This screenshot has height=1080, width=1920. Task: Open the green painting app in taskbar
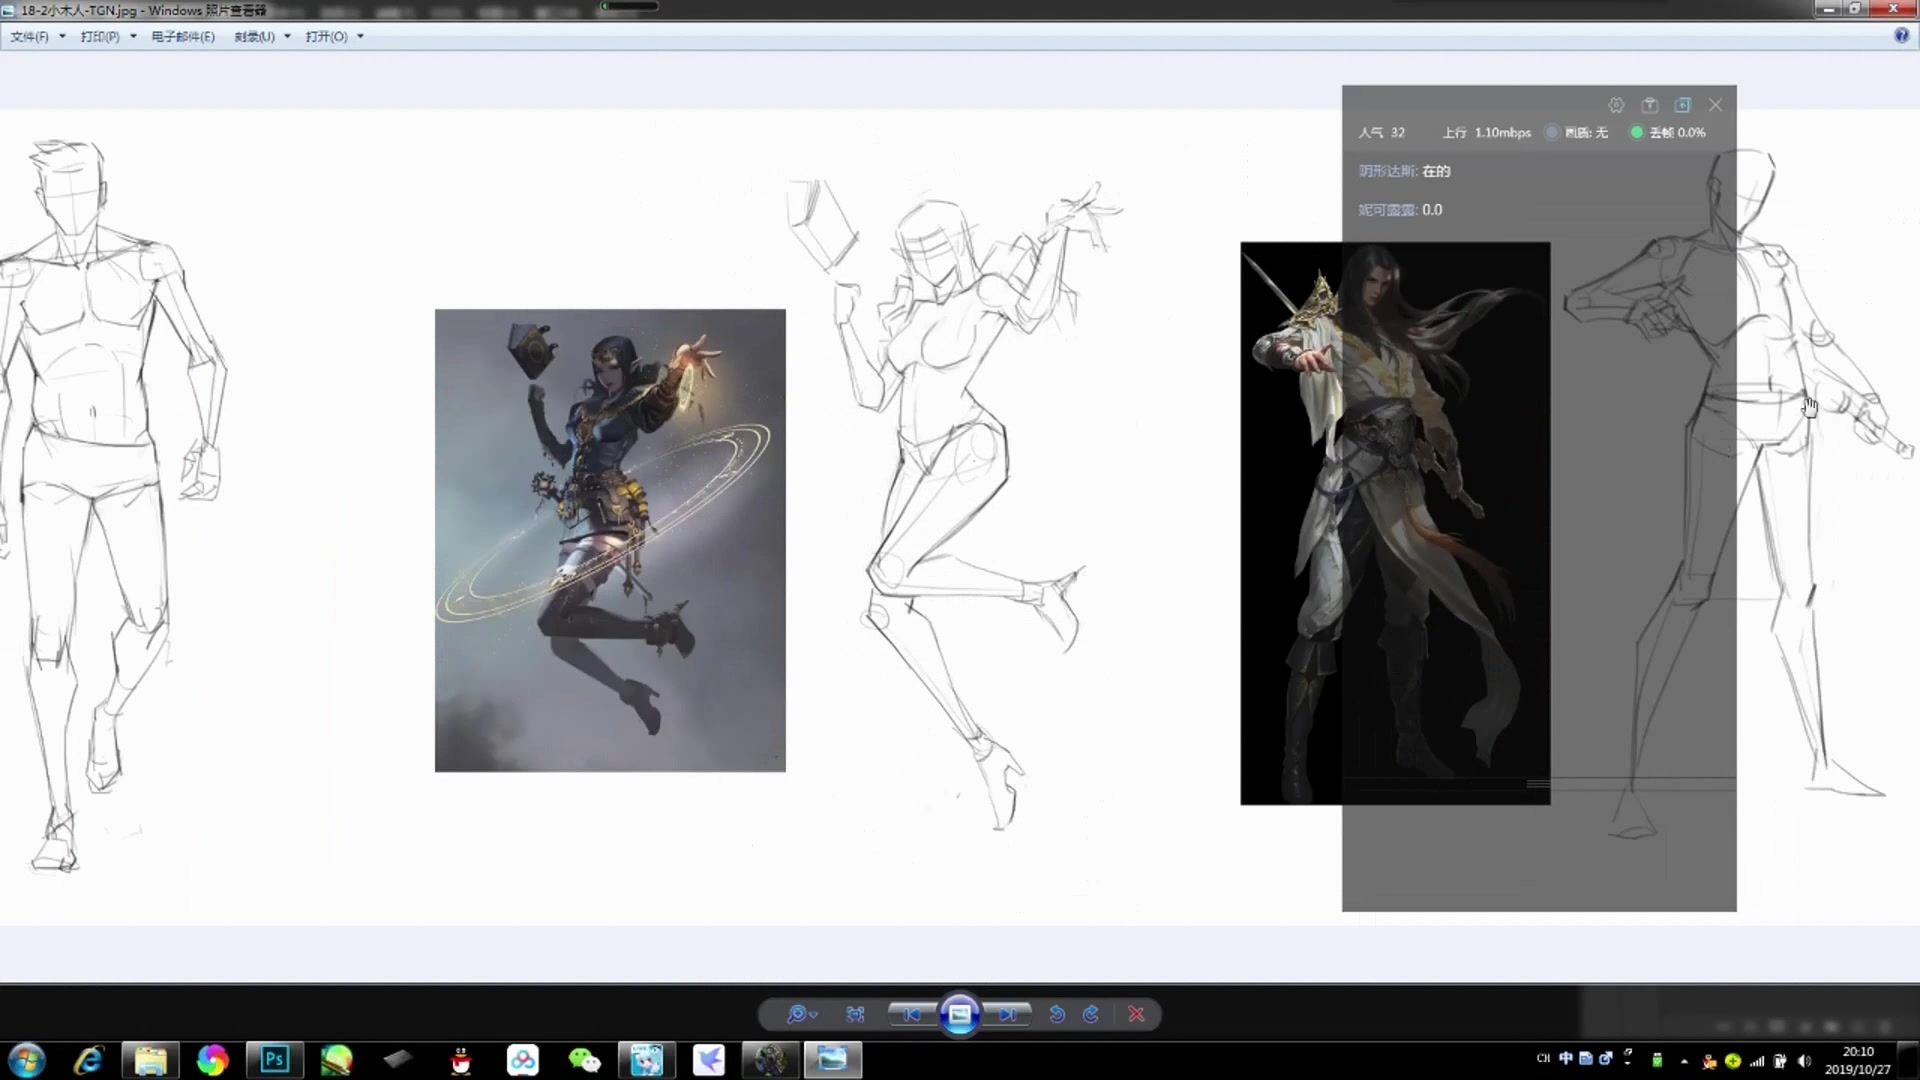click(x=336, y=1060)
